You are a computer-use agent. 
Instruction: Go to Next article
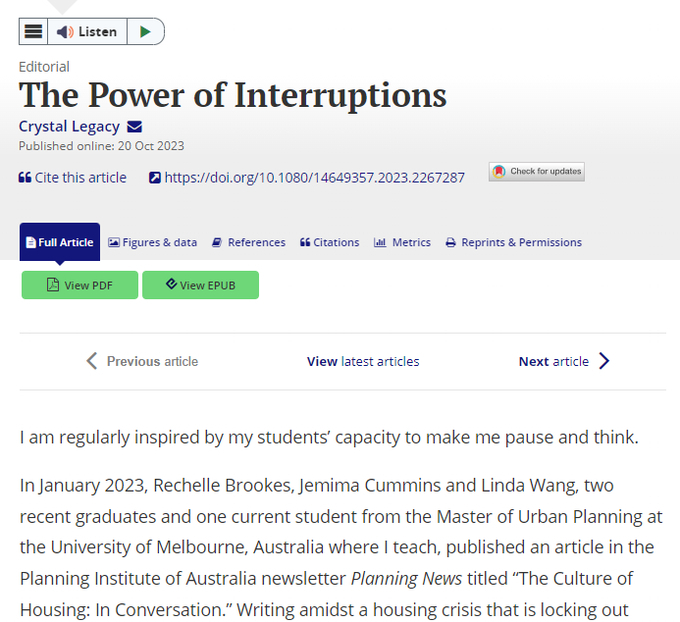564,361
